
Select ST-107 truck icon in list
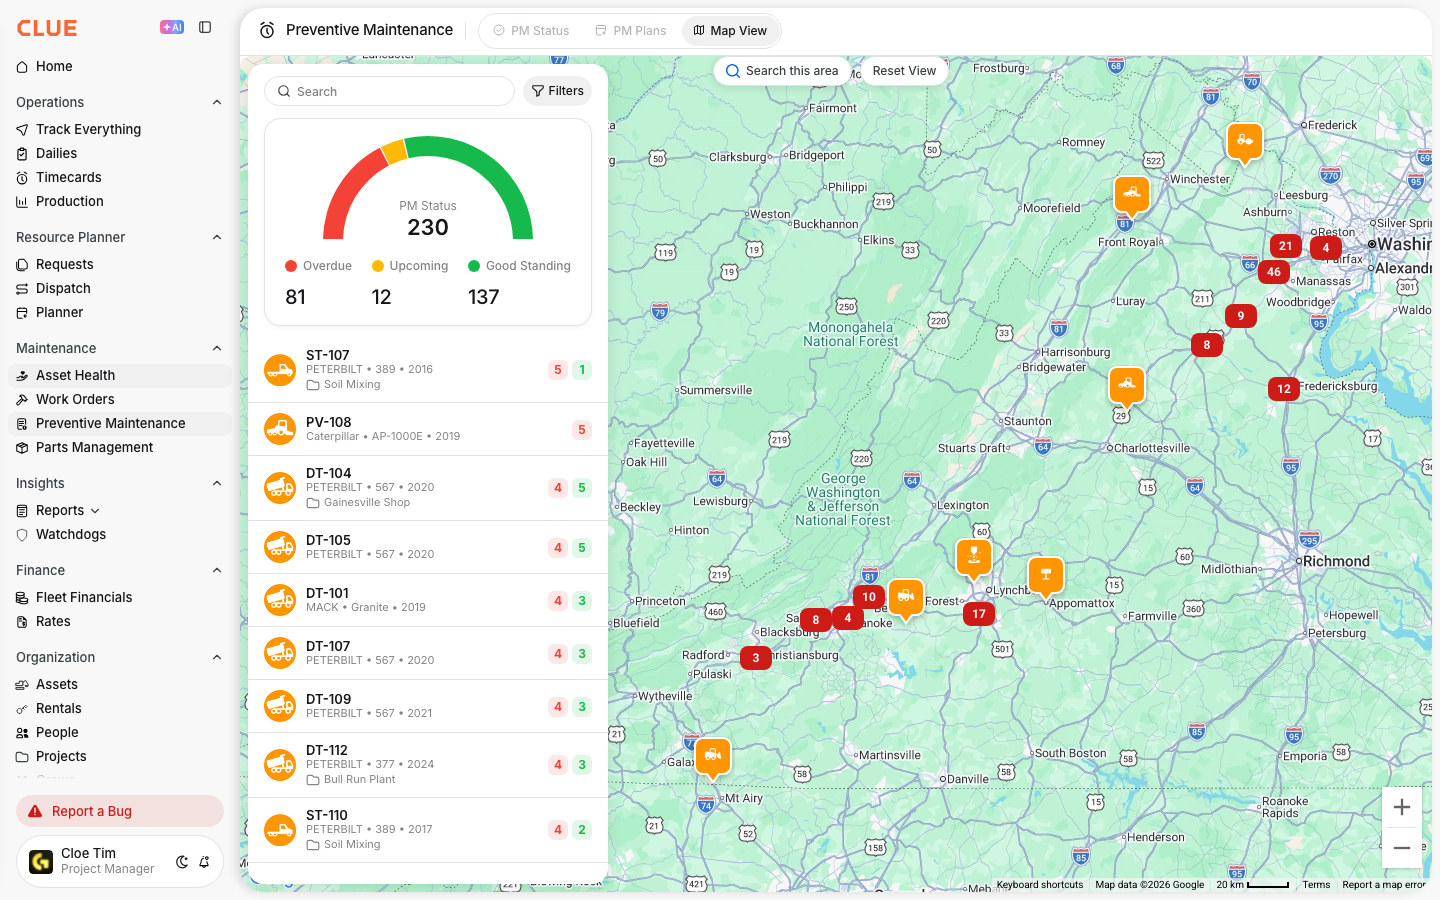[280, 370]
